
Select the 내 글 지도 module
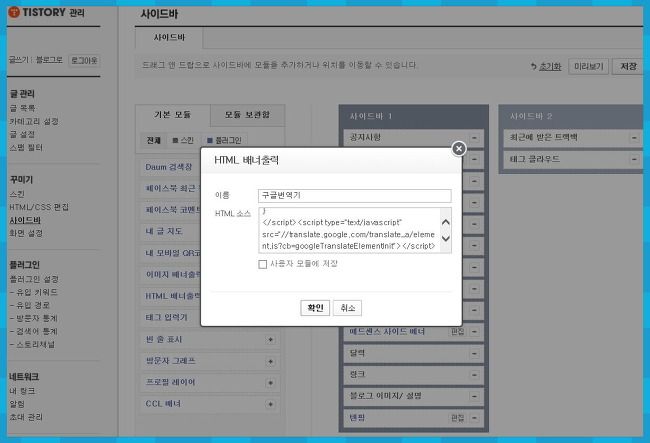pos(164,231)
